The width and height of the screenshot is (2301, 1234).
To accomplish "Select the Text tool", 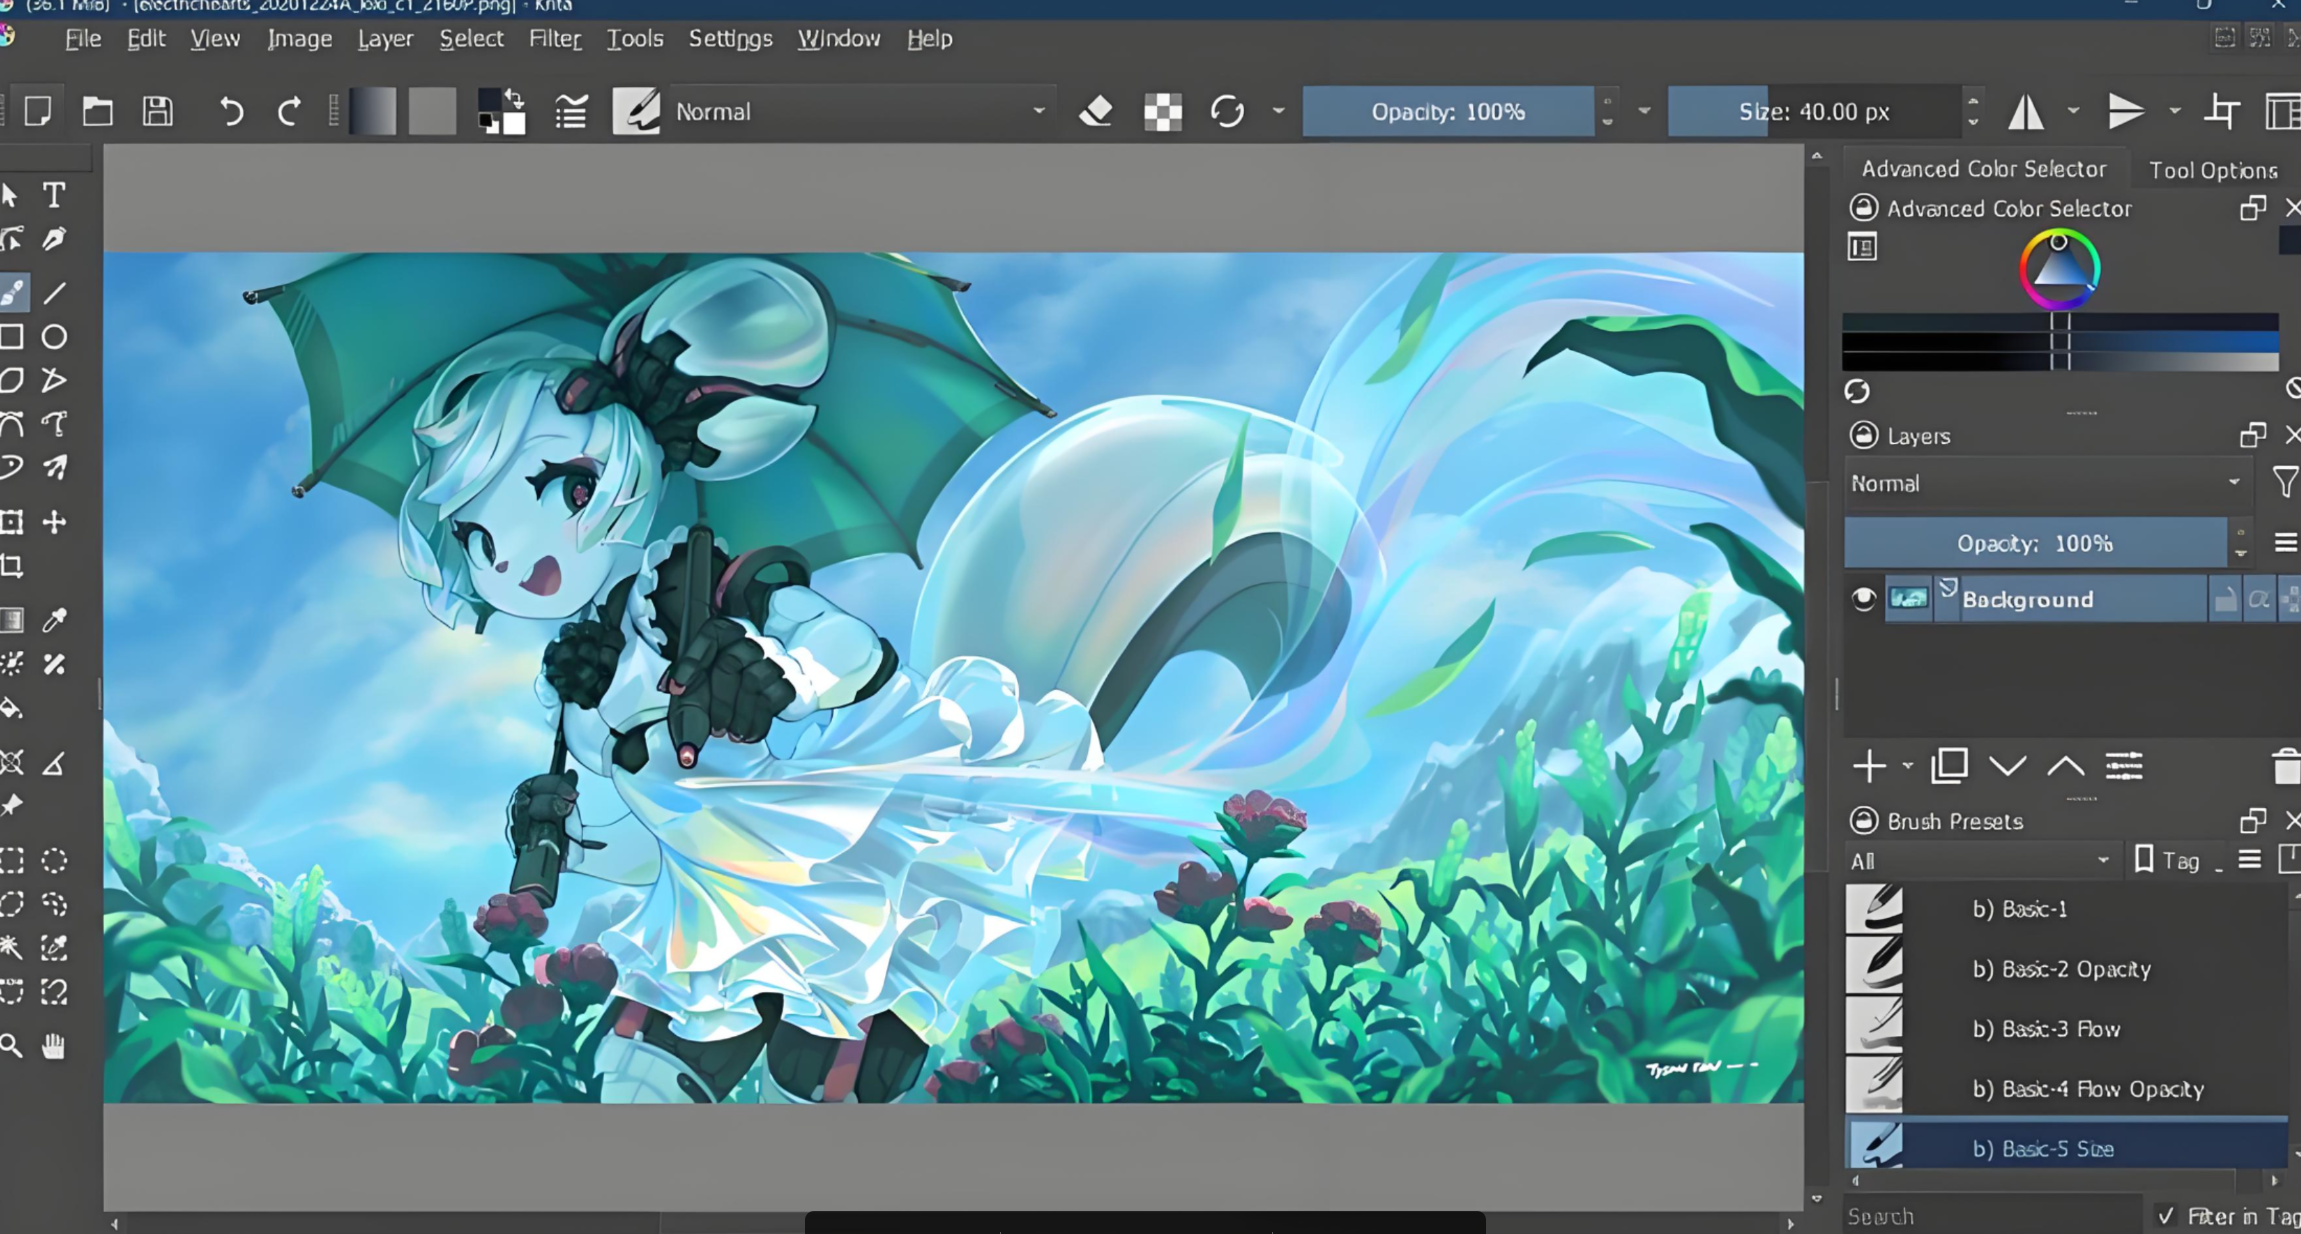I will pyautogui.click(x=54, y=195).
